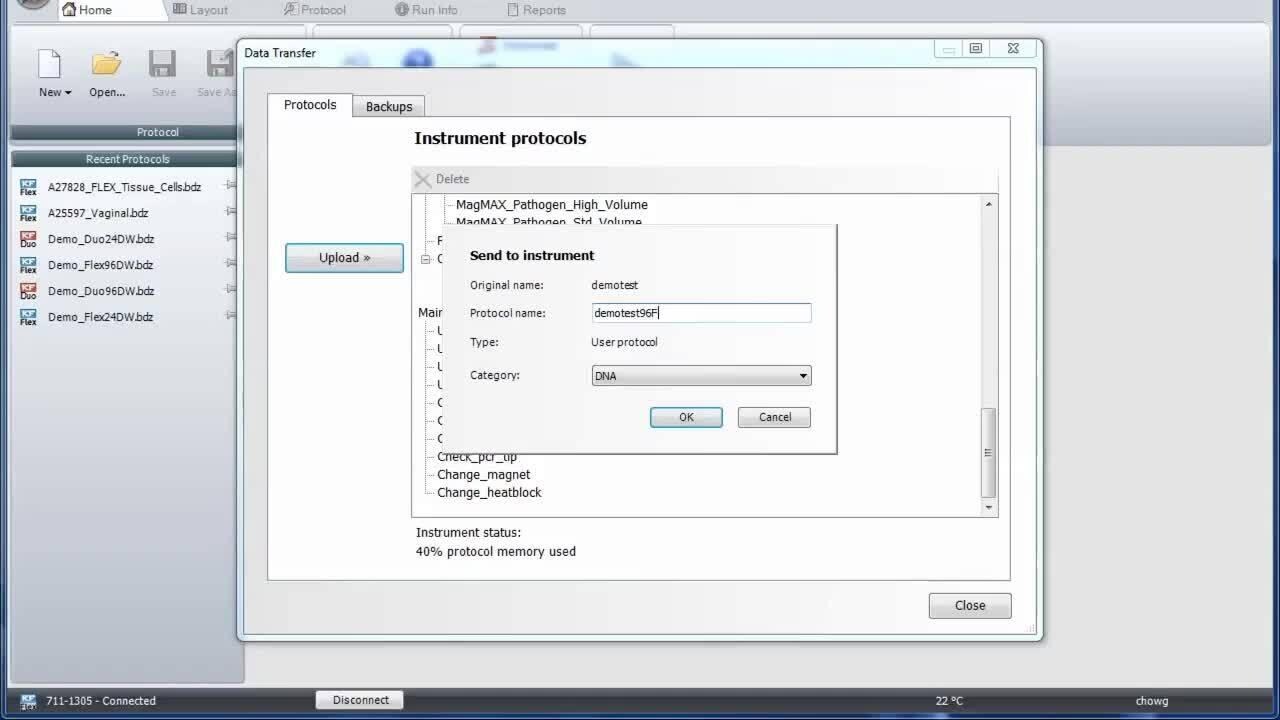Image resolution: width=1280 pixels, height=720 pixels.
Task: Open A27828_FLEX_Tissue_Cells.bdz recent protocol
Action: coord(124,187)
